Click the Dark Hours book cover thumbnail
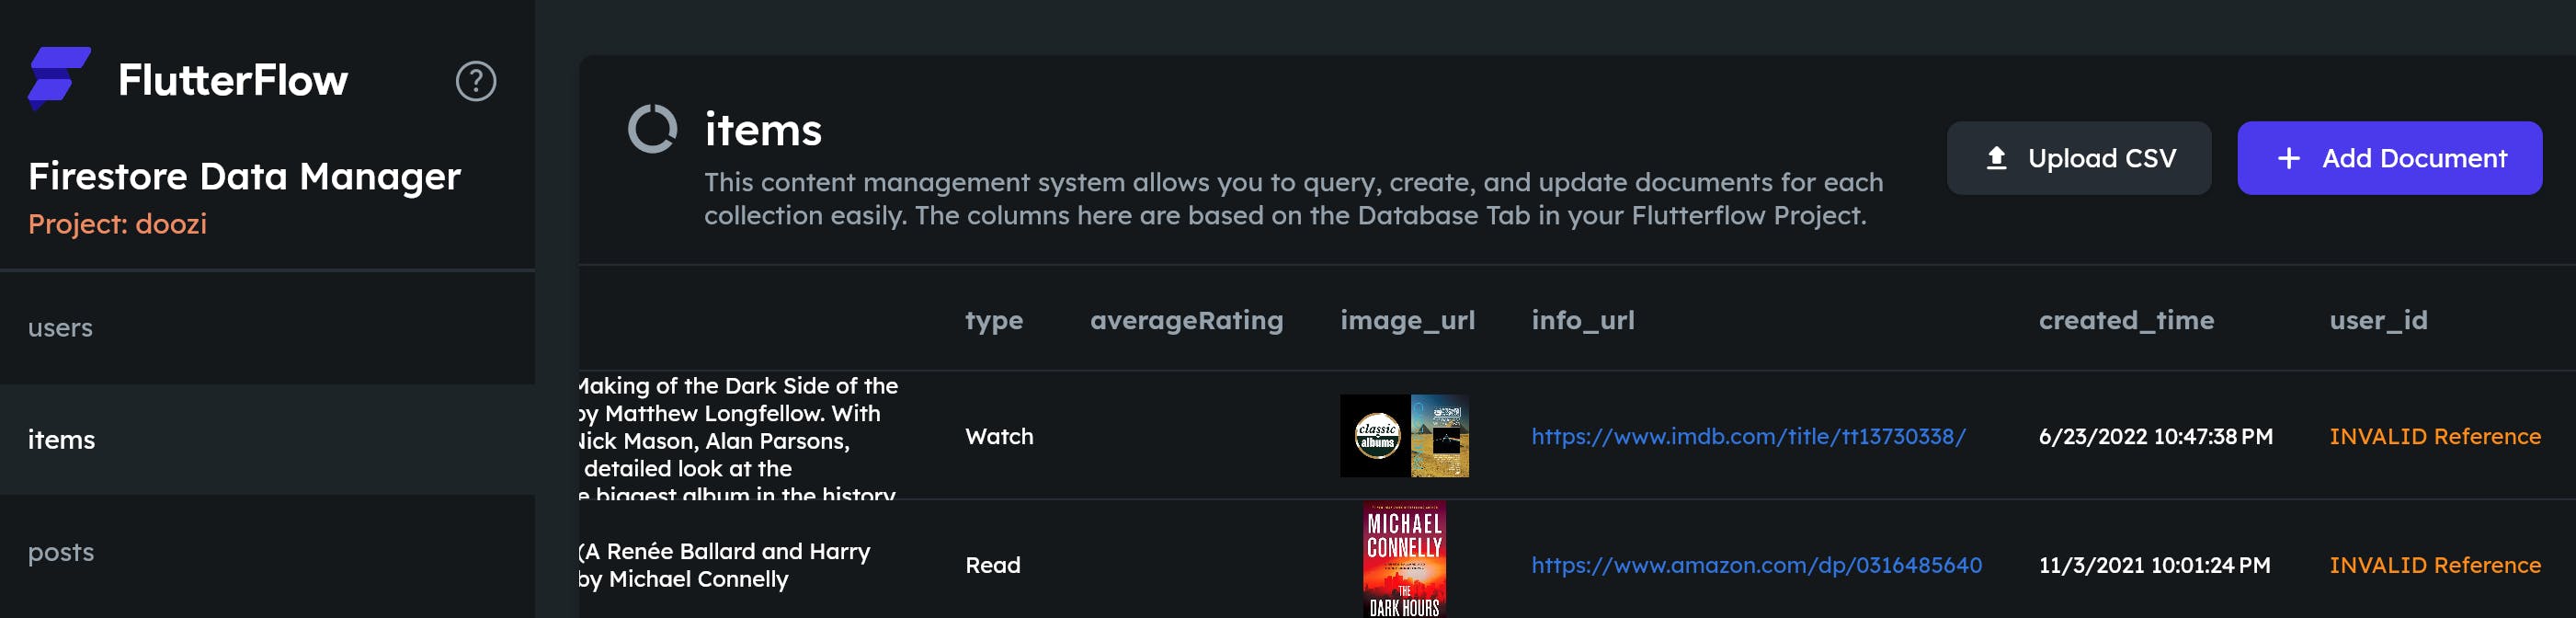 [1404, 560]
